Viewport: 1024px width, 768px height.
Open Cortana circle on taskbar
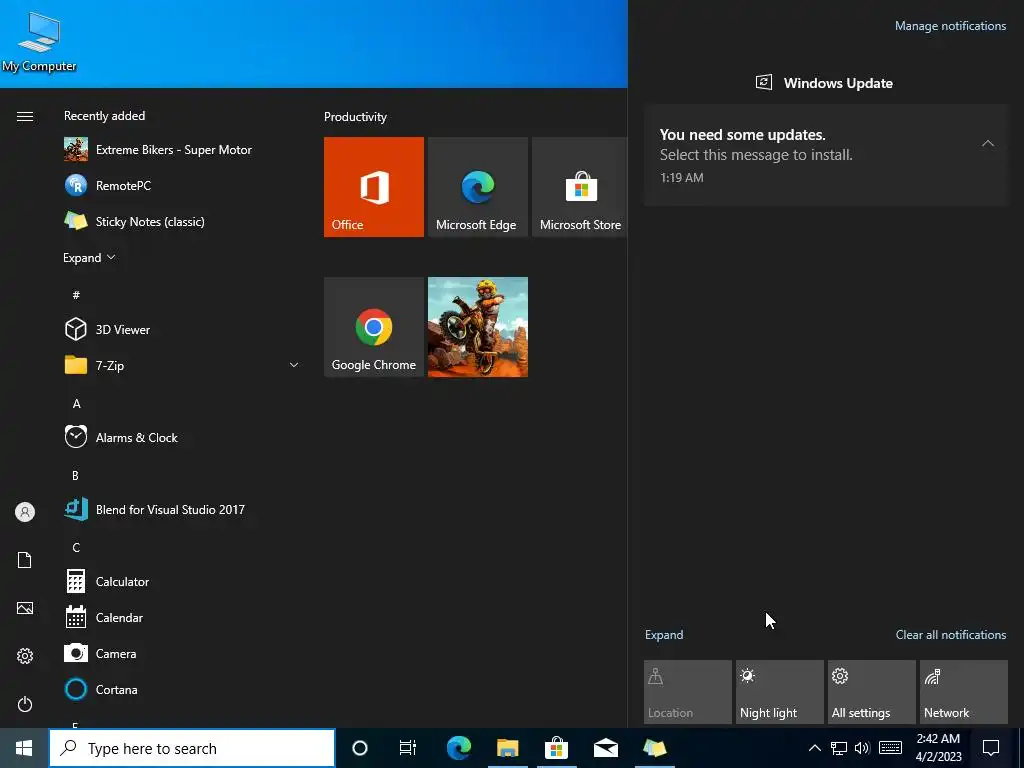click(360, 748)
